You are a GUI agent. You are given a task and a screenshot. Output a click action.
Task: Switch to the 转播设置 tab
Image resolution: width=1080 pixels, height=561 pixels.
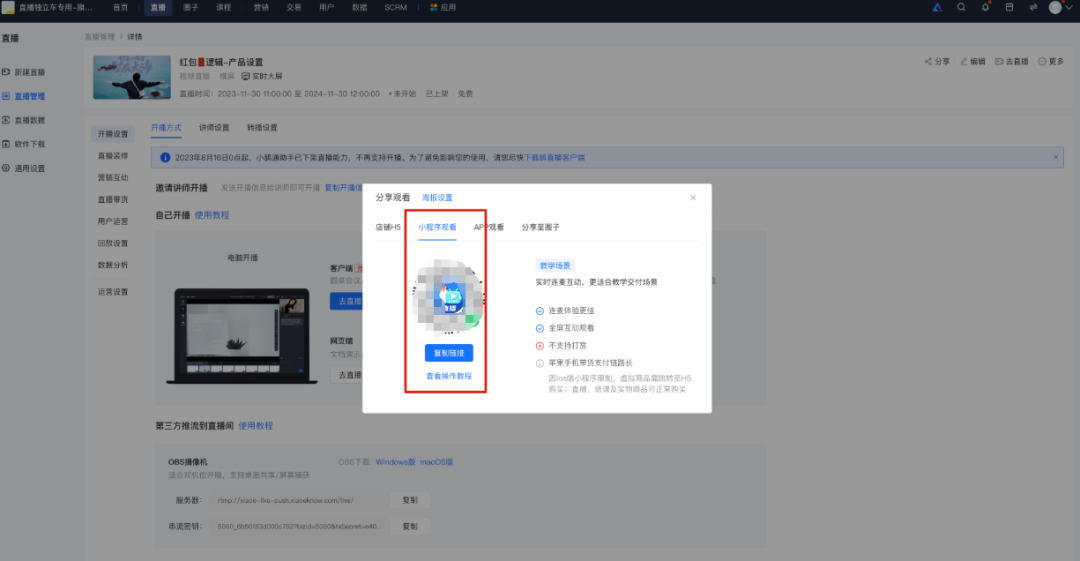(x=262, y=128)
